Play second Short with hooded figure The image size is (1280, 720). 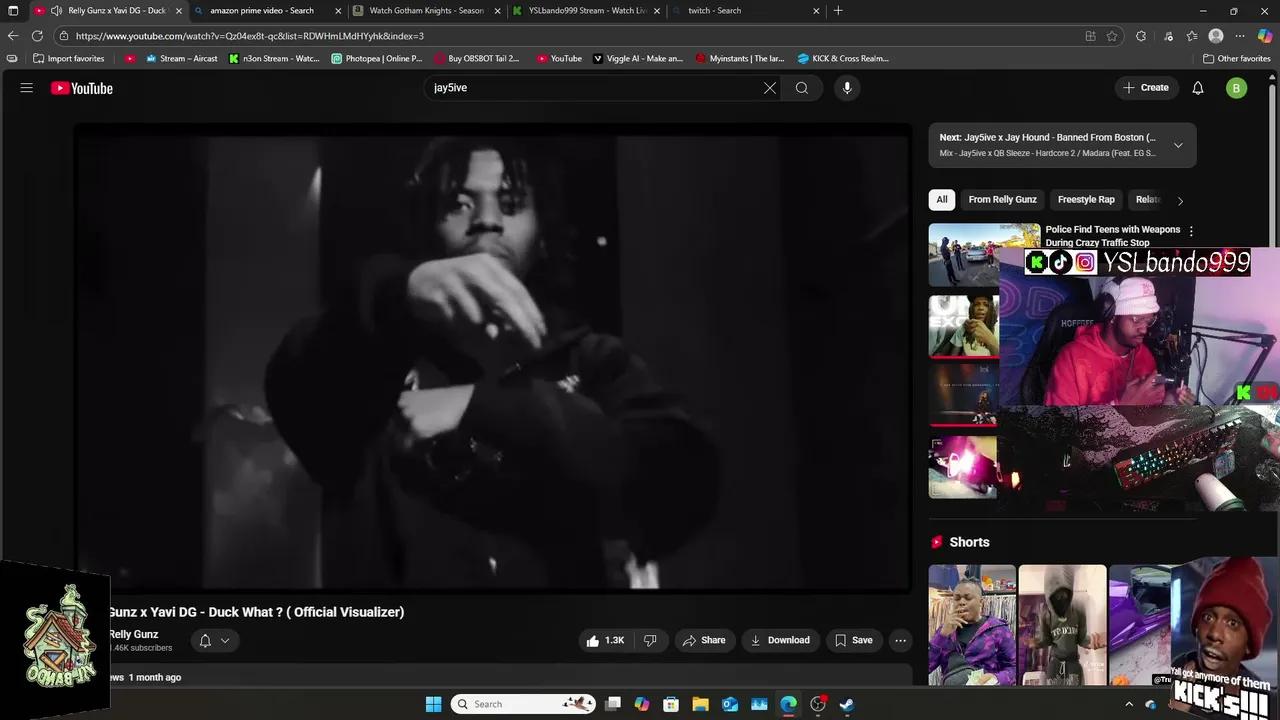point(1062,625)
